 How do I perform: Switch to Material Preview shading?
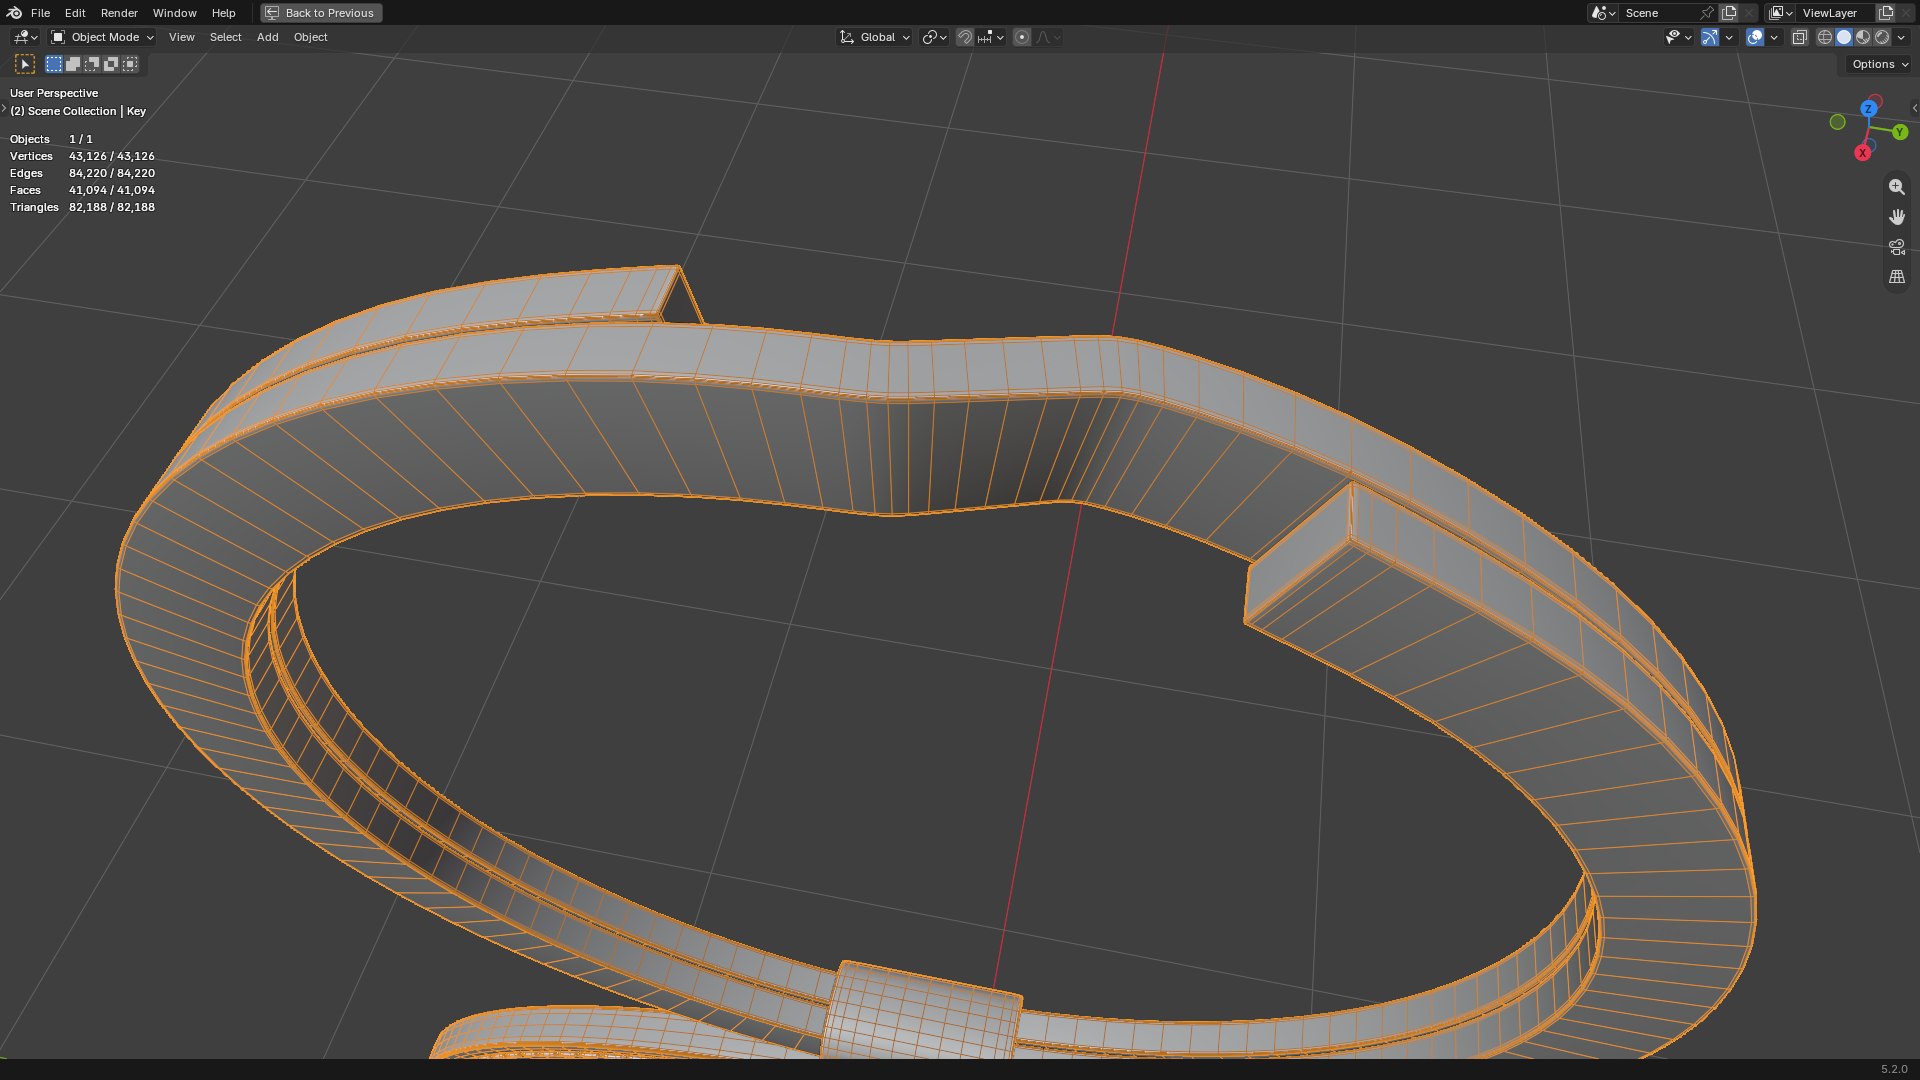1863,37
